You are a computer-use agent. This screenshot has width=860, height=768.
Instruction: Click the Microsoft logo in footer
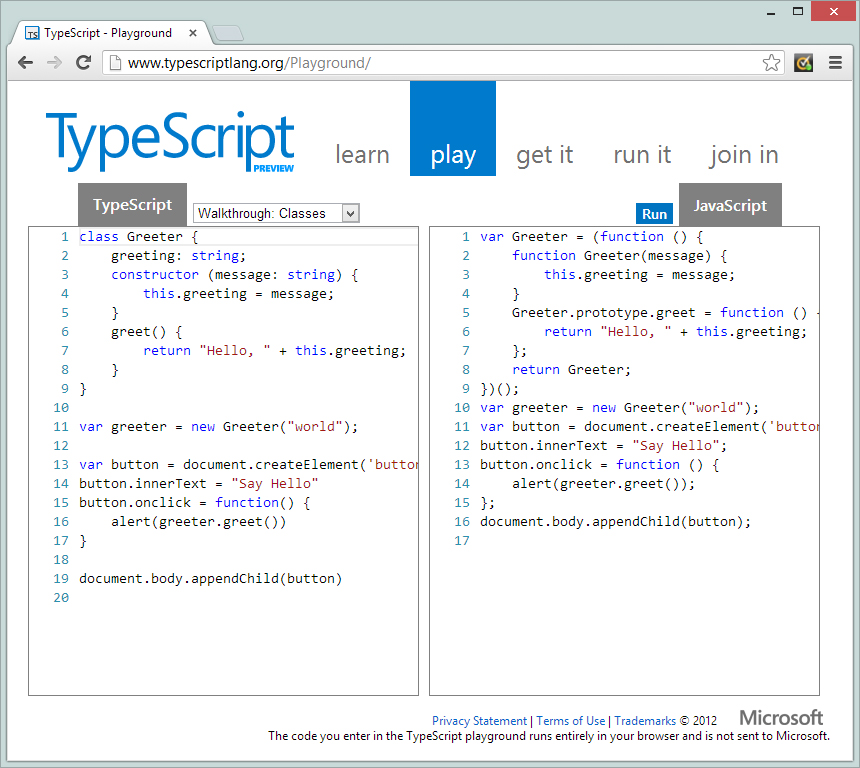coord(781,718)
